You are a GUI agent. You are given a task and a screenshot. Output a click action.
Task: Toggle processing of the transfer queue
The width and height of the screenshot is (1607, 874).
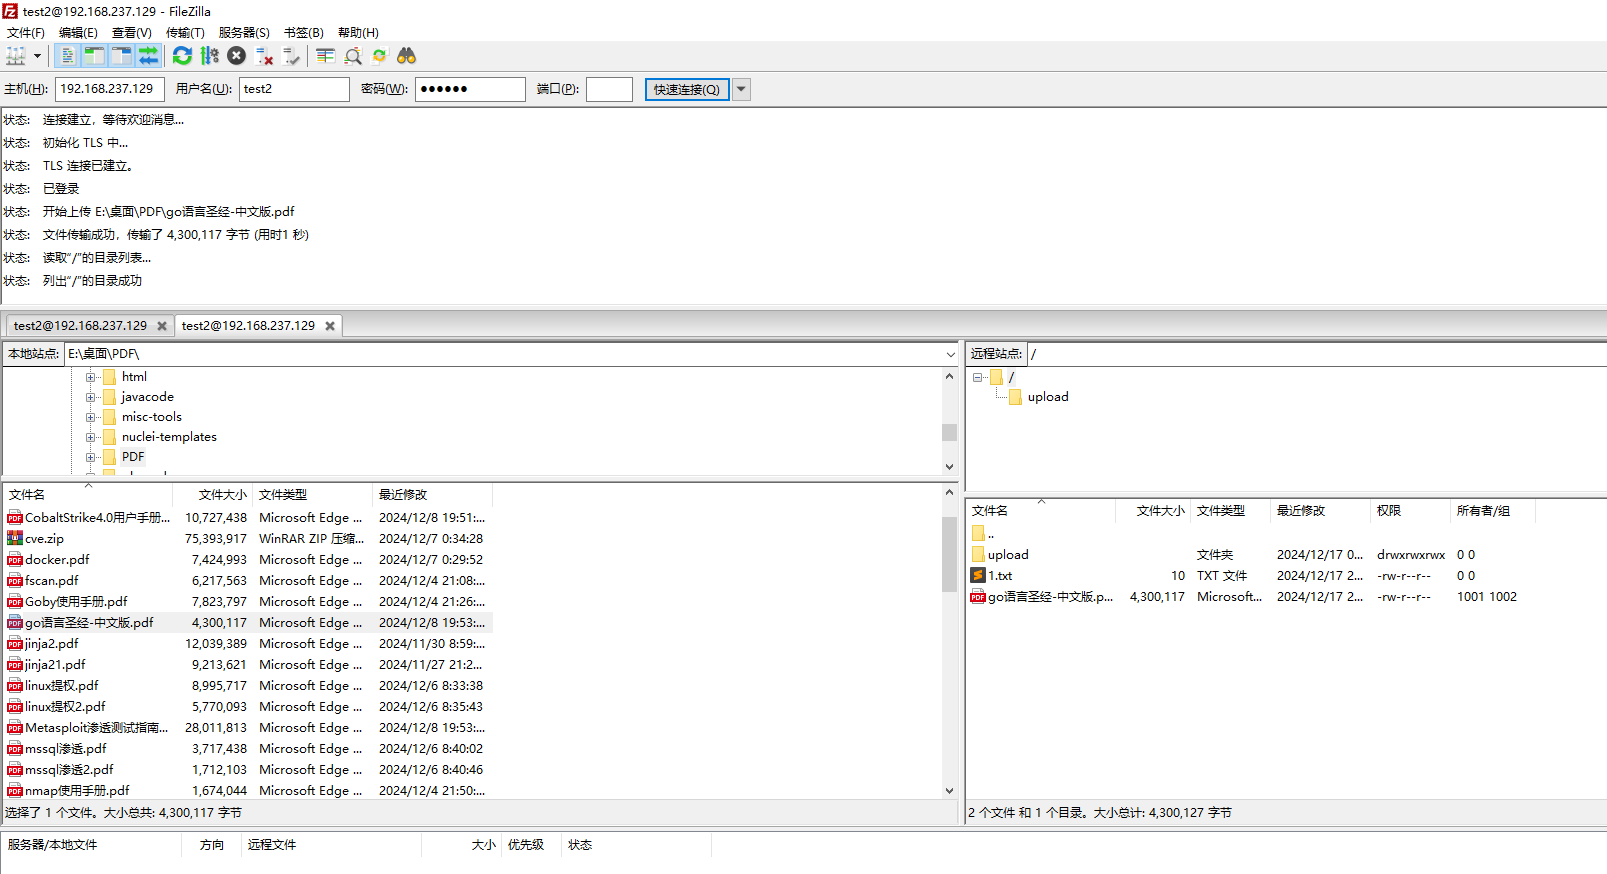coord(209,56)
